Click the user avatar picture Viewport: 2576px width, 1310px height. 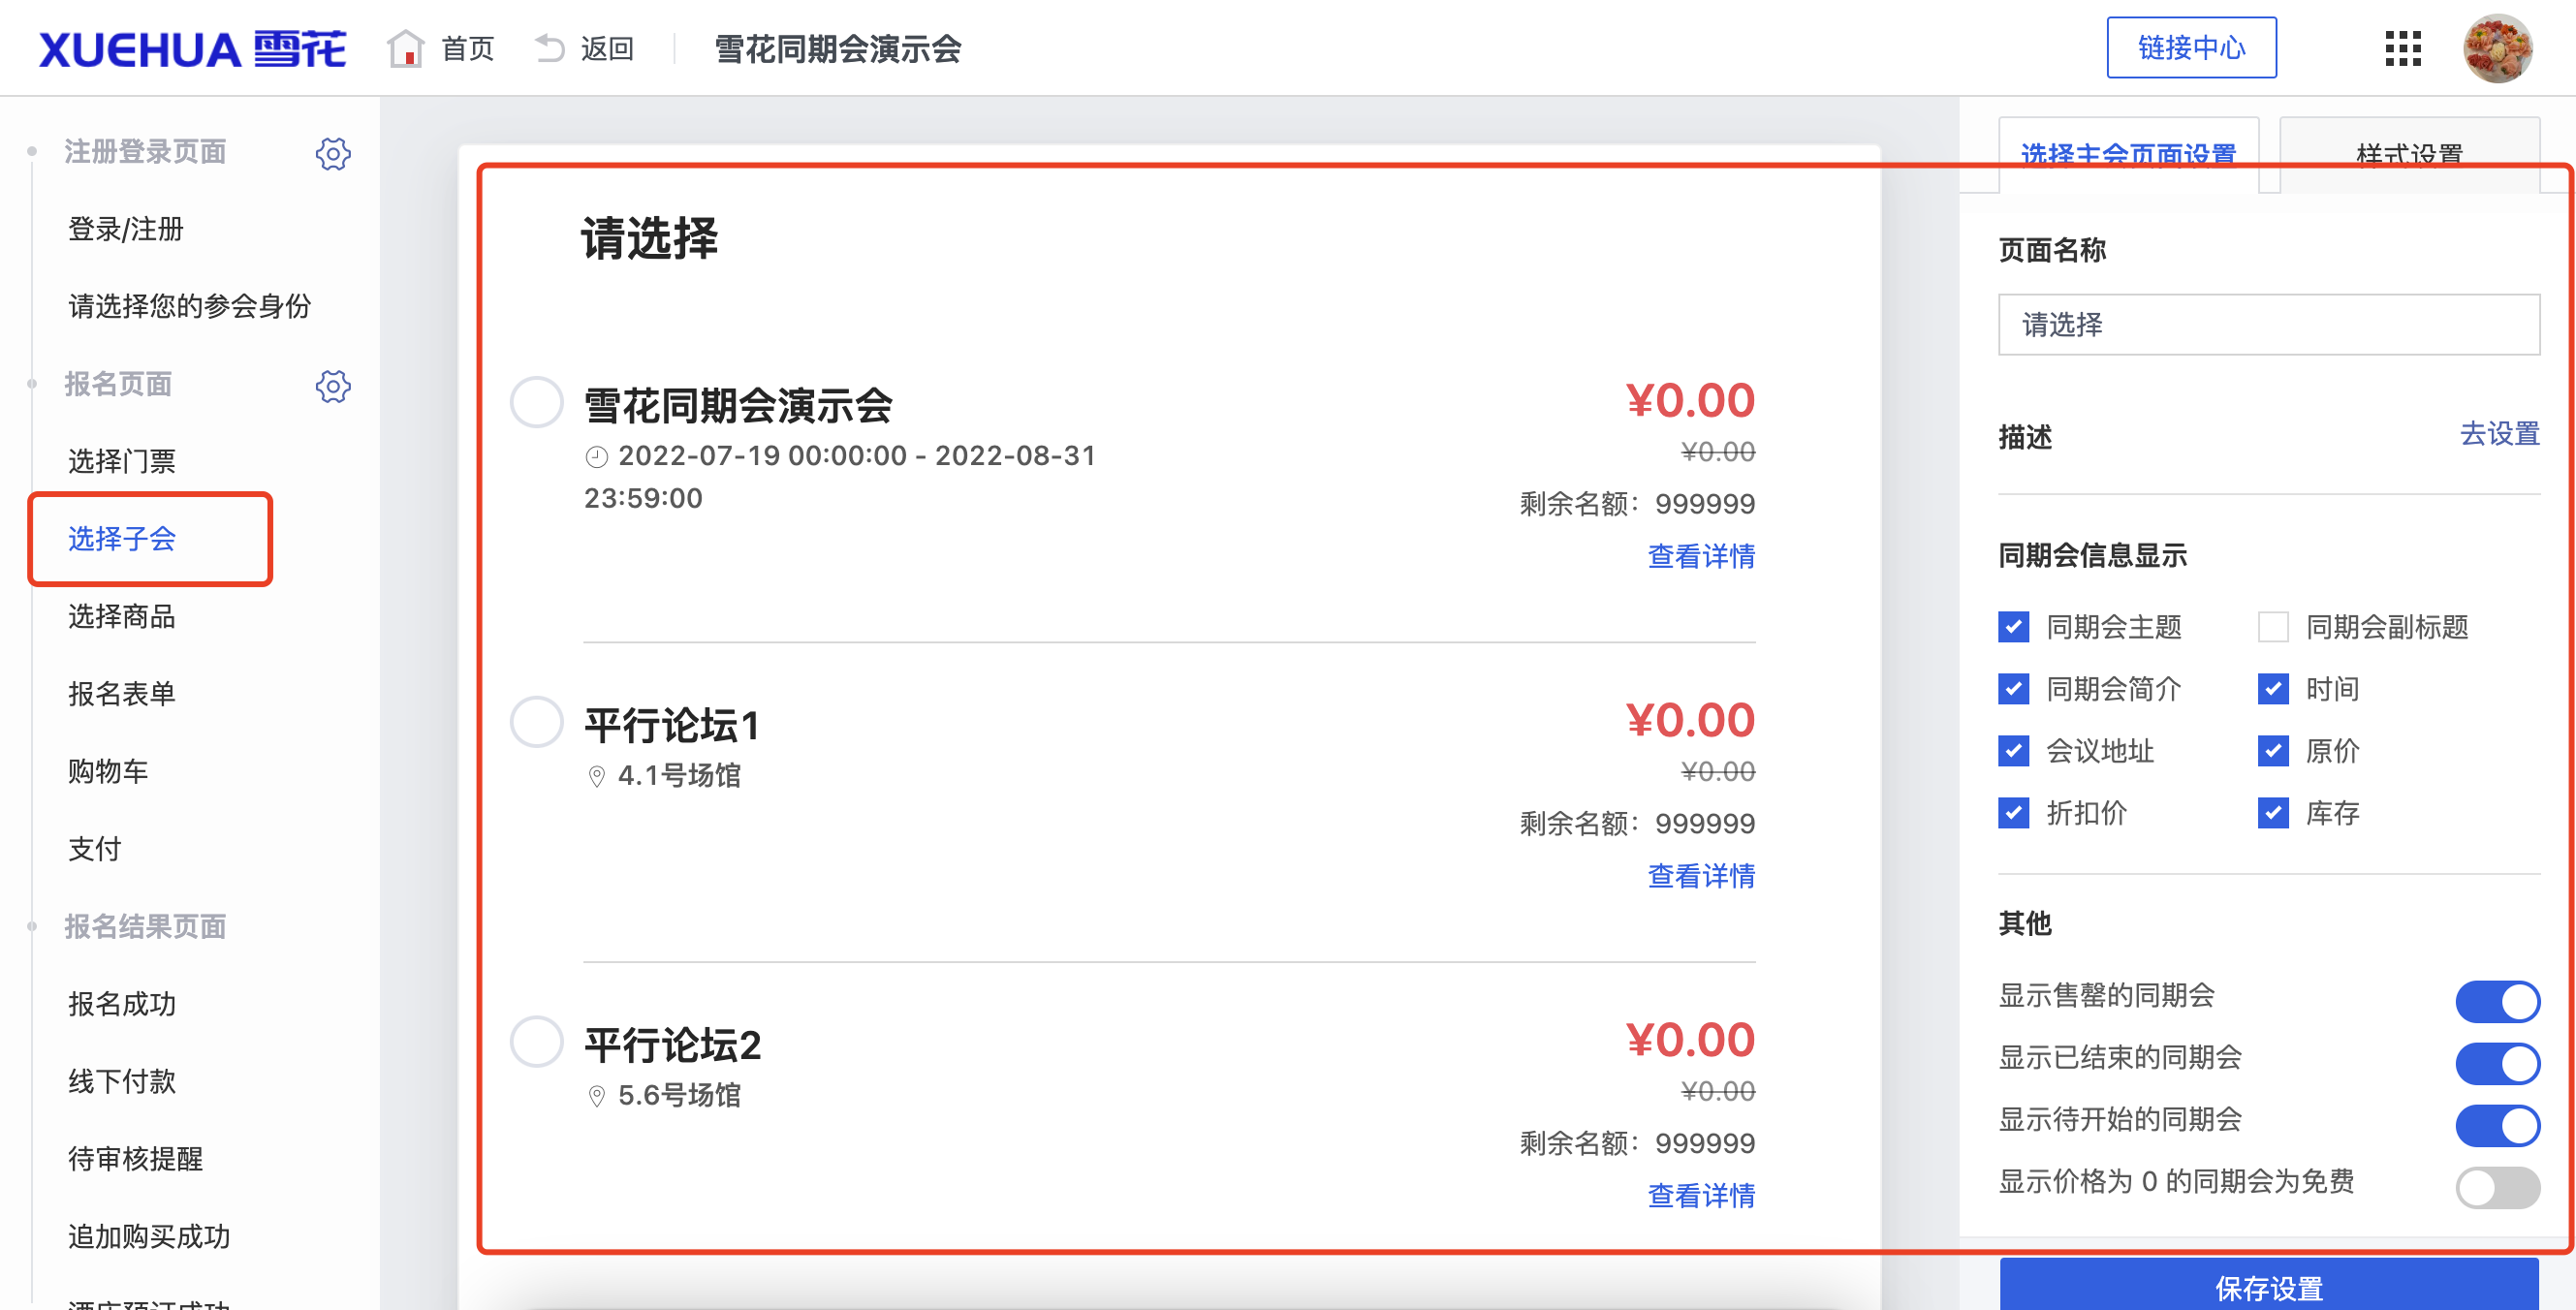click(x=2497, y=48)
